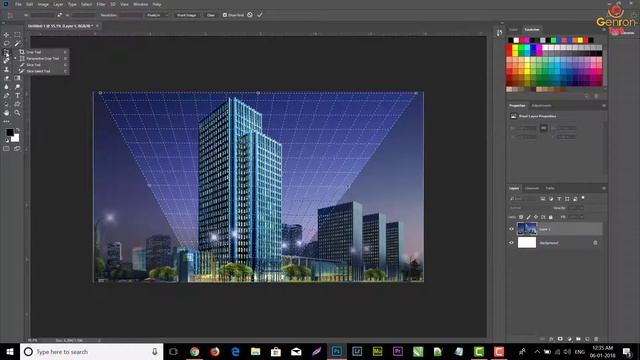Open the layer blend mode dropdown
640x360 pixels.
coord(529,208)
